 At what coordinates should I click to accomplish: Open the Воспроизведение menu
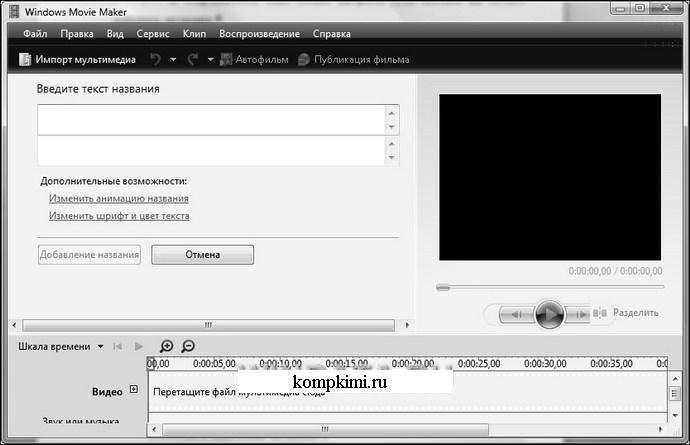pyautogui.click(x=258, y=33)
